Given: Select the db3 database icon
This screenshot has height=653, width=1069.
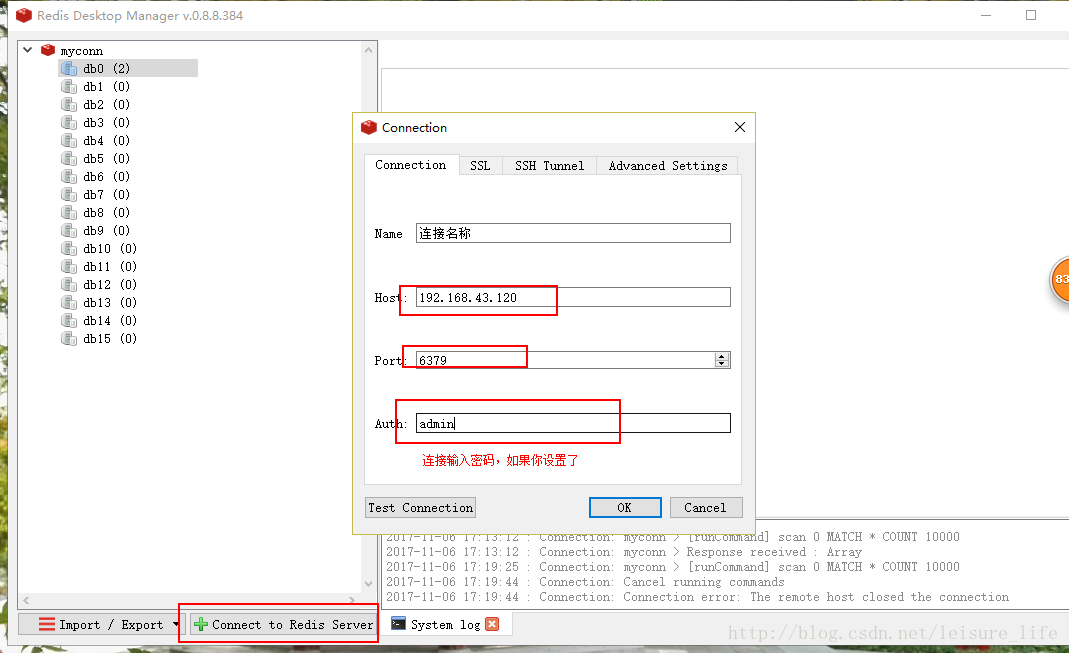Looking at the screenshot, I should [x=69, y=123].
